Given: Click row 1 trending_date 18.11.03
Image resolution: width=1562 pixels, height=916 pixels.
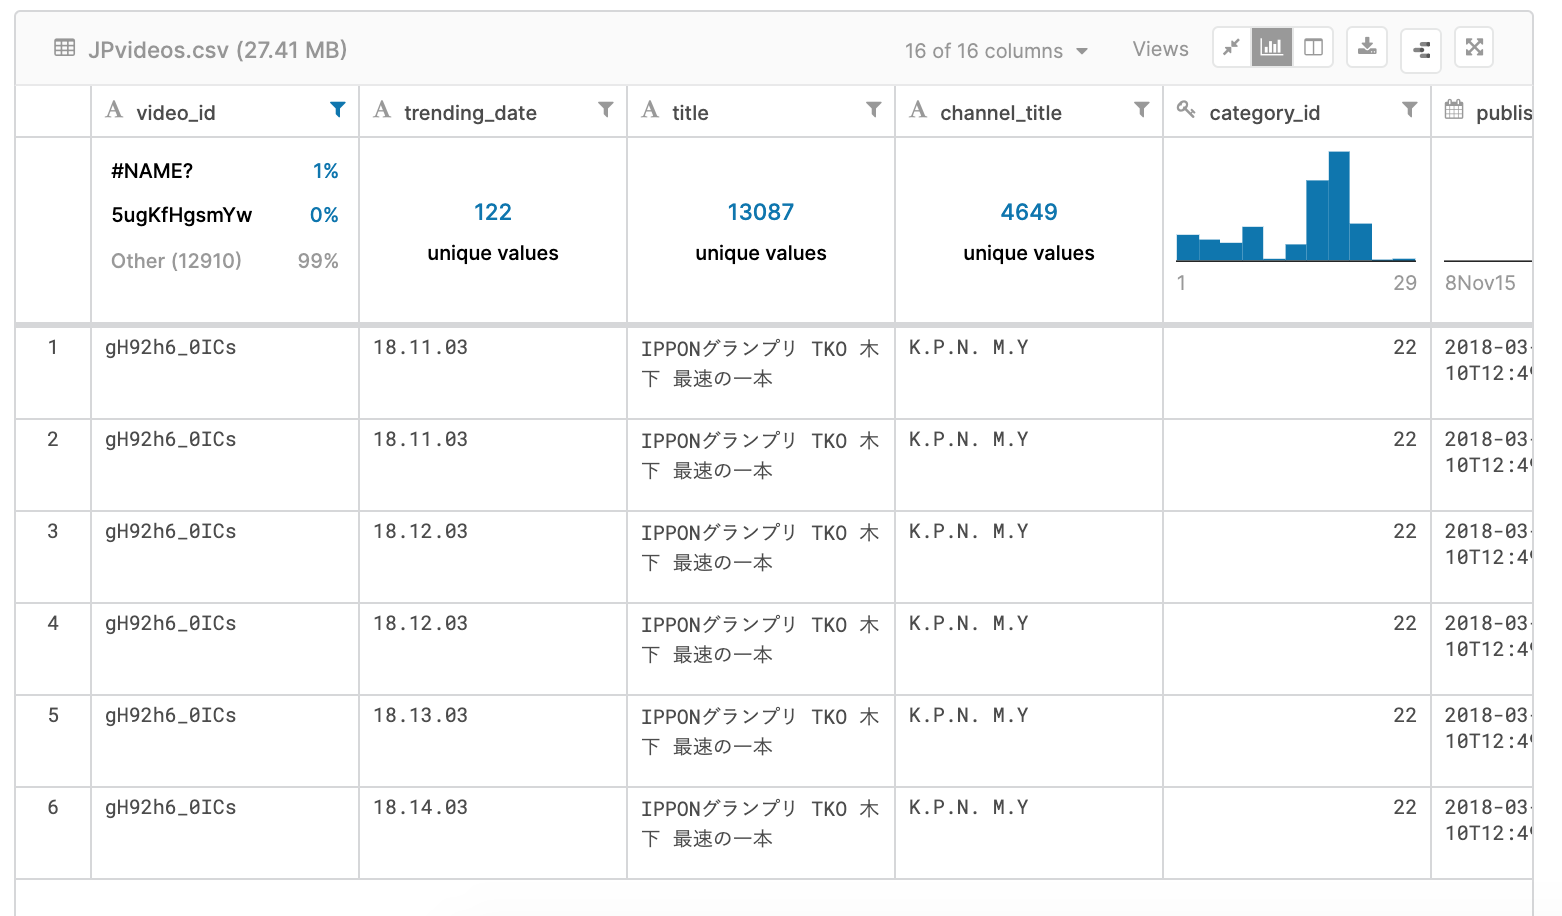Looking at the screenshot, I should 420,347.
